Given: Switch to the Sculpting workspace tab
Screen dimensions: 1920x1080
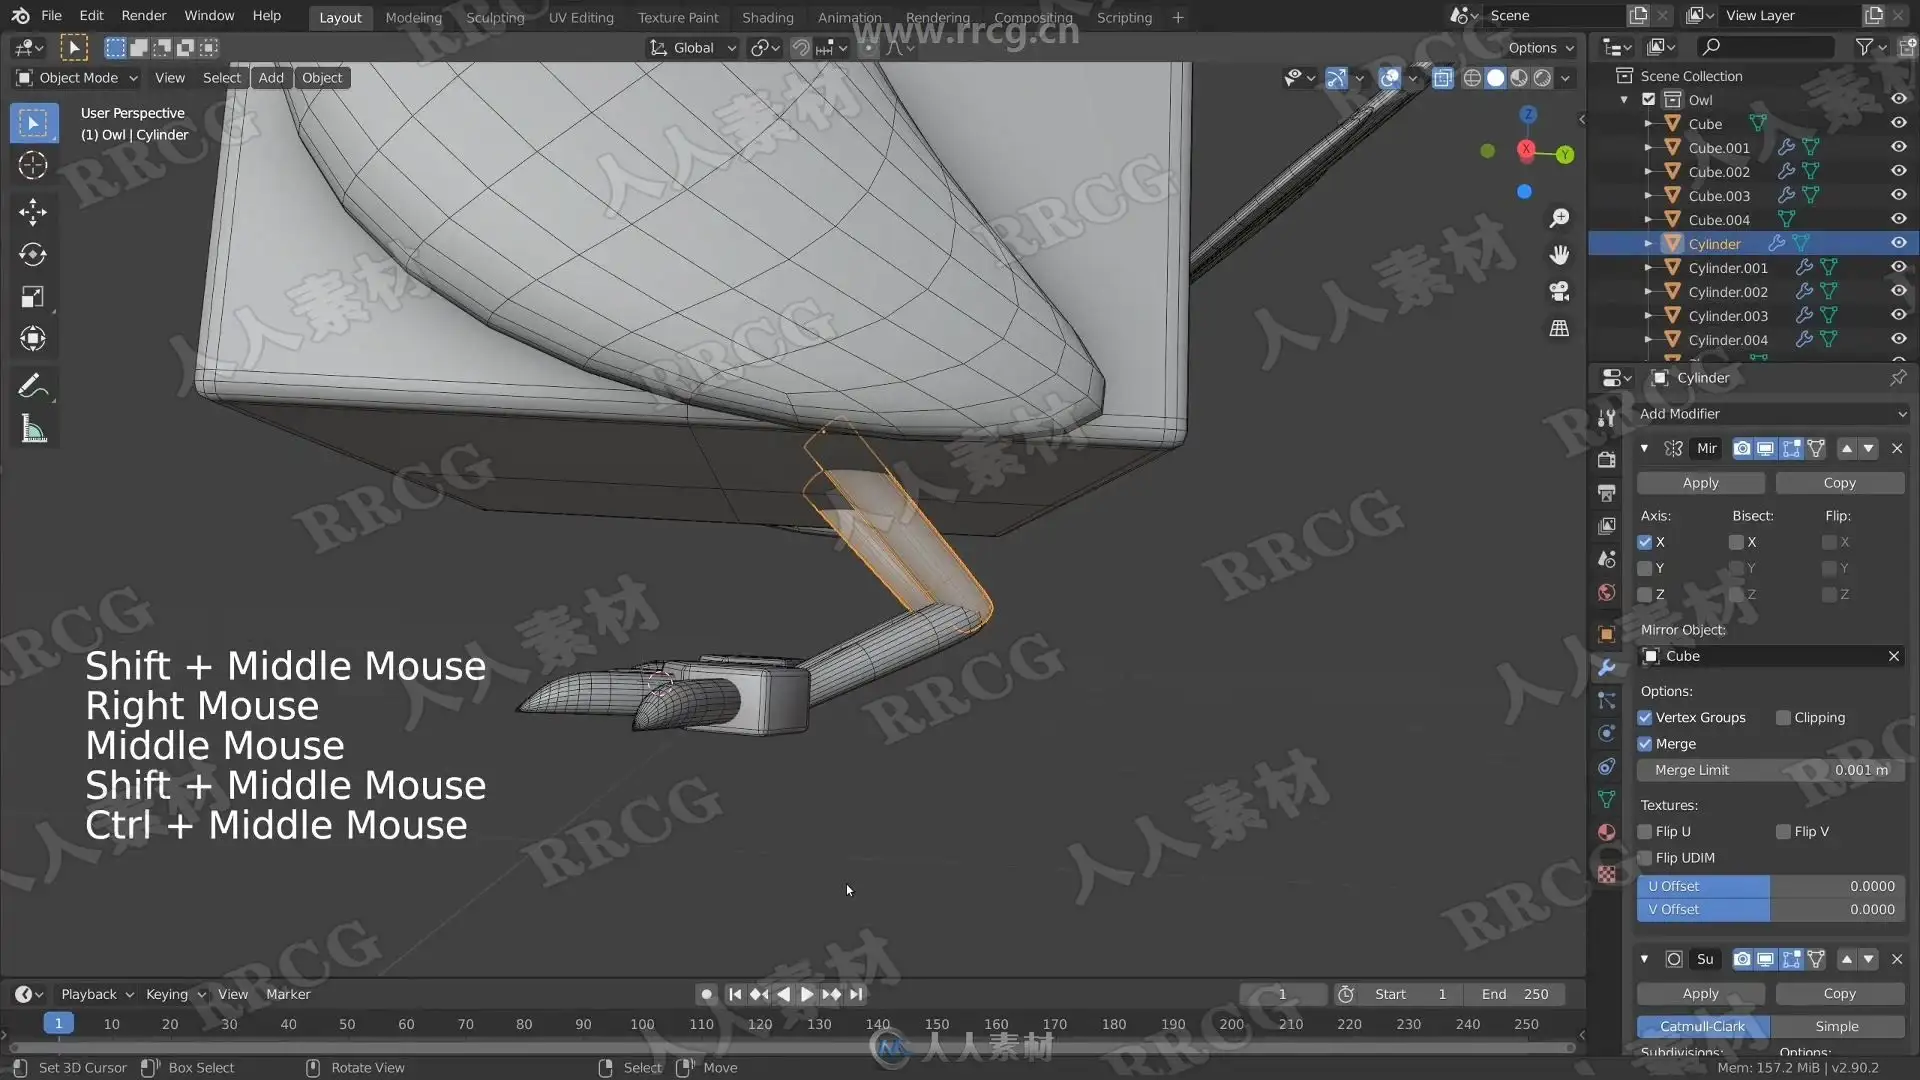Looking at the screenshot, I should click(x=494, y=17).
